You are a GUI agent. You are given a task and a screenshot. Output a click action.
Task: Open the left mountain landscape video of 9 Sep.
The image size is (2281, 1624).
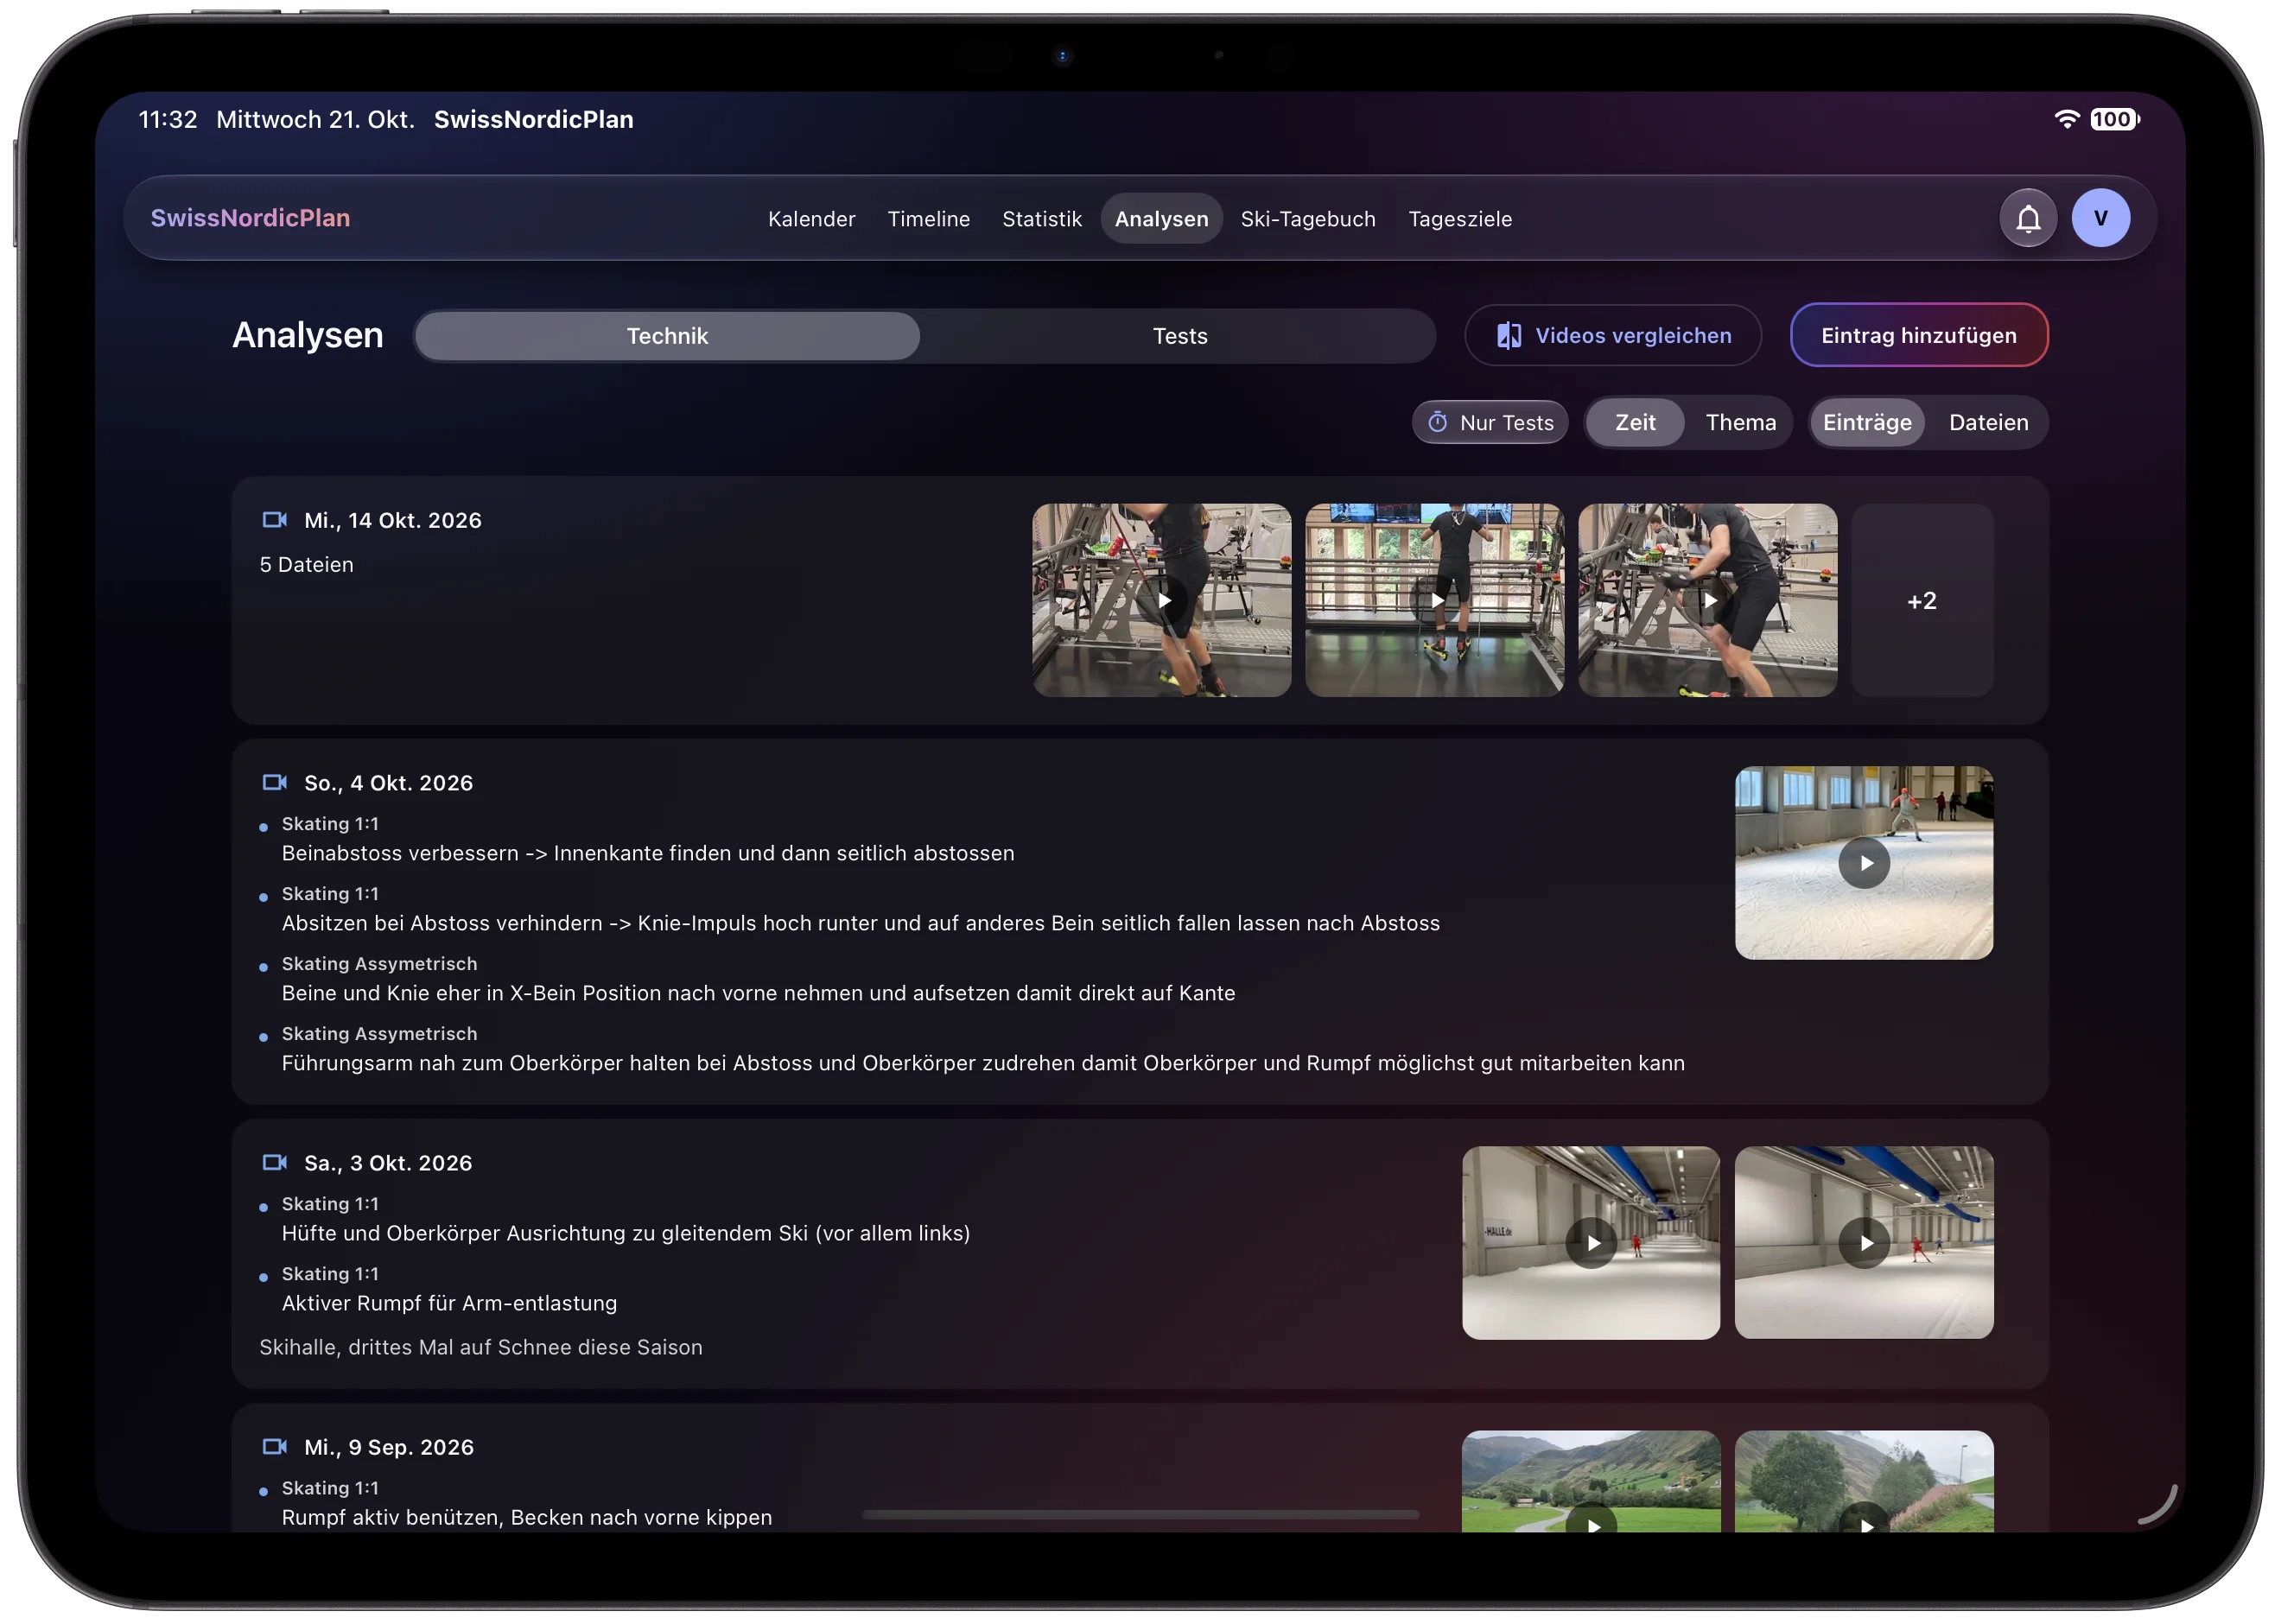pos(1591,1482)
